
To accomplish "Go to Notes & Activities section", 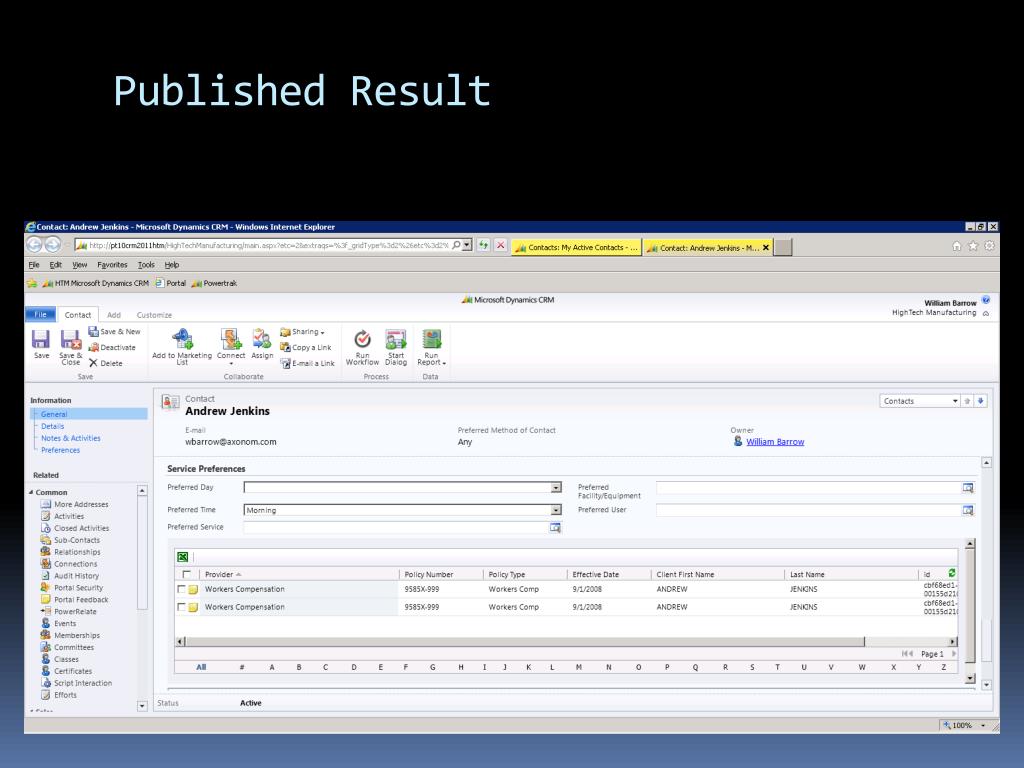I will [71, 438].
